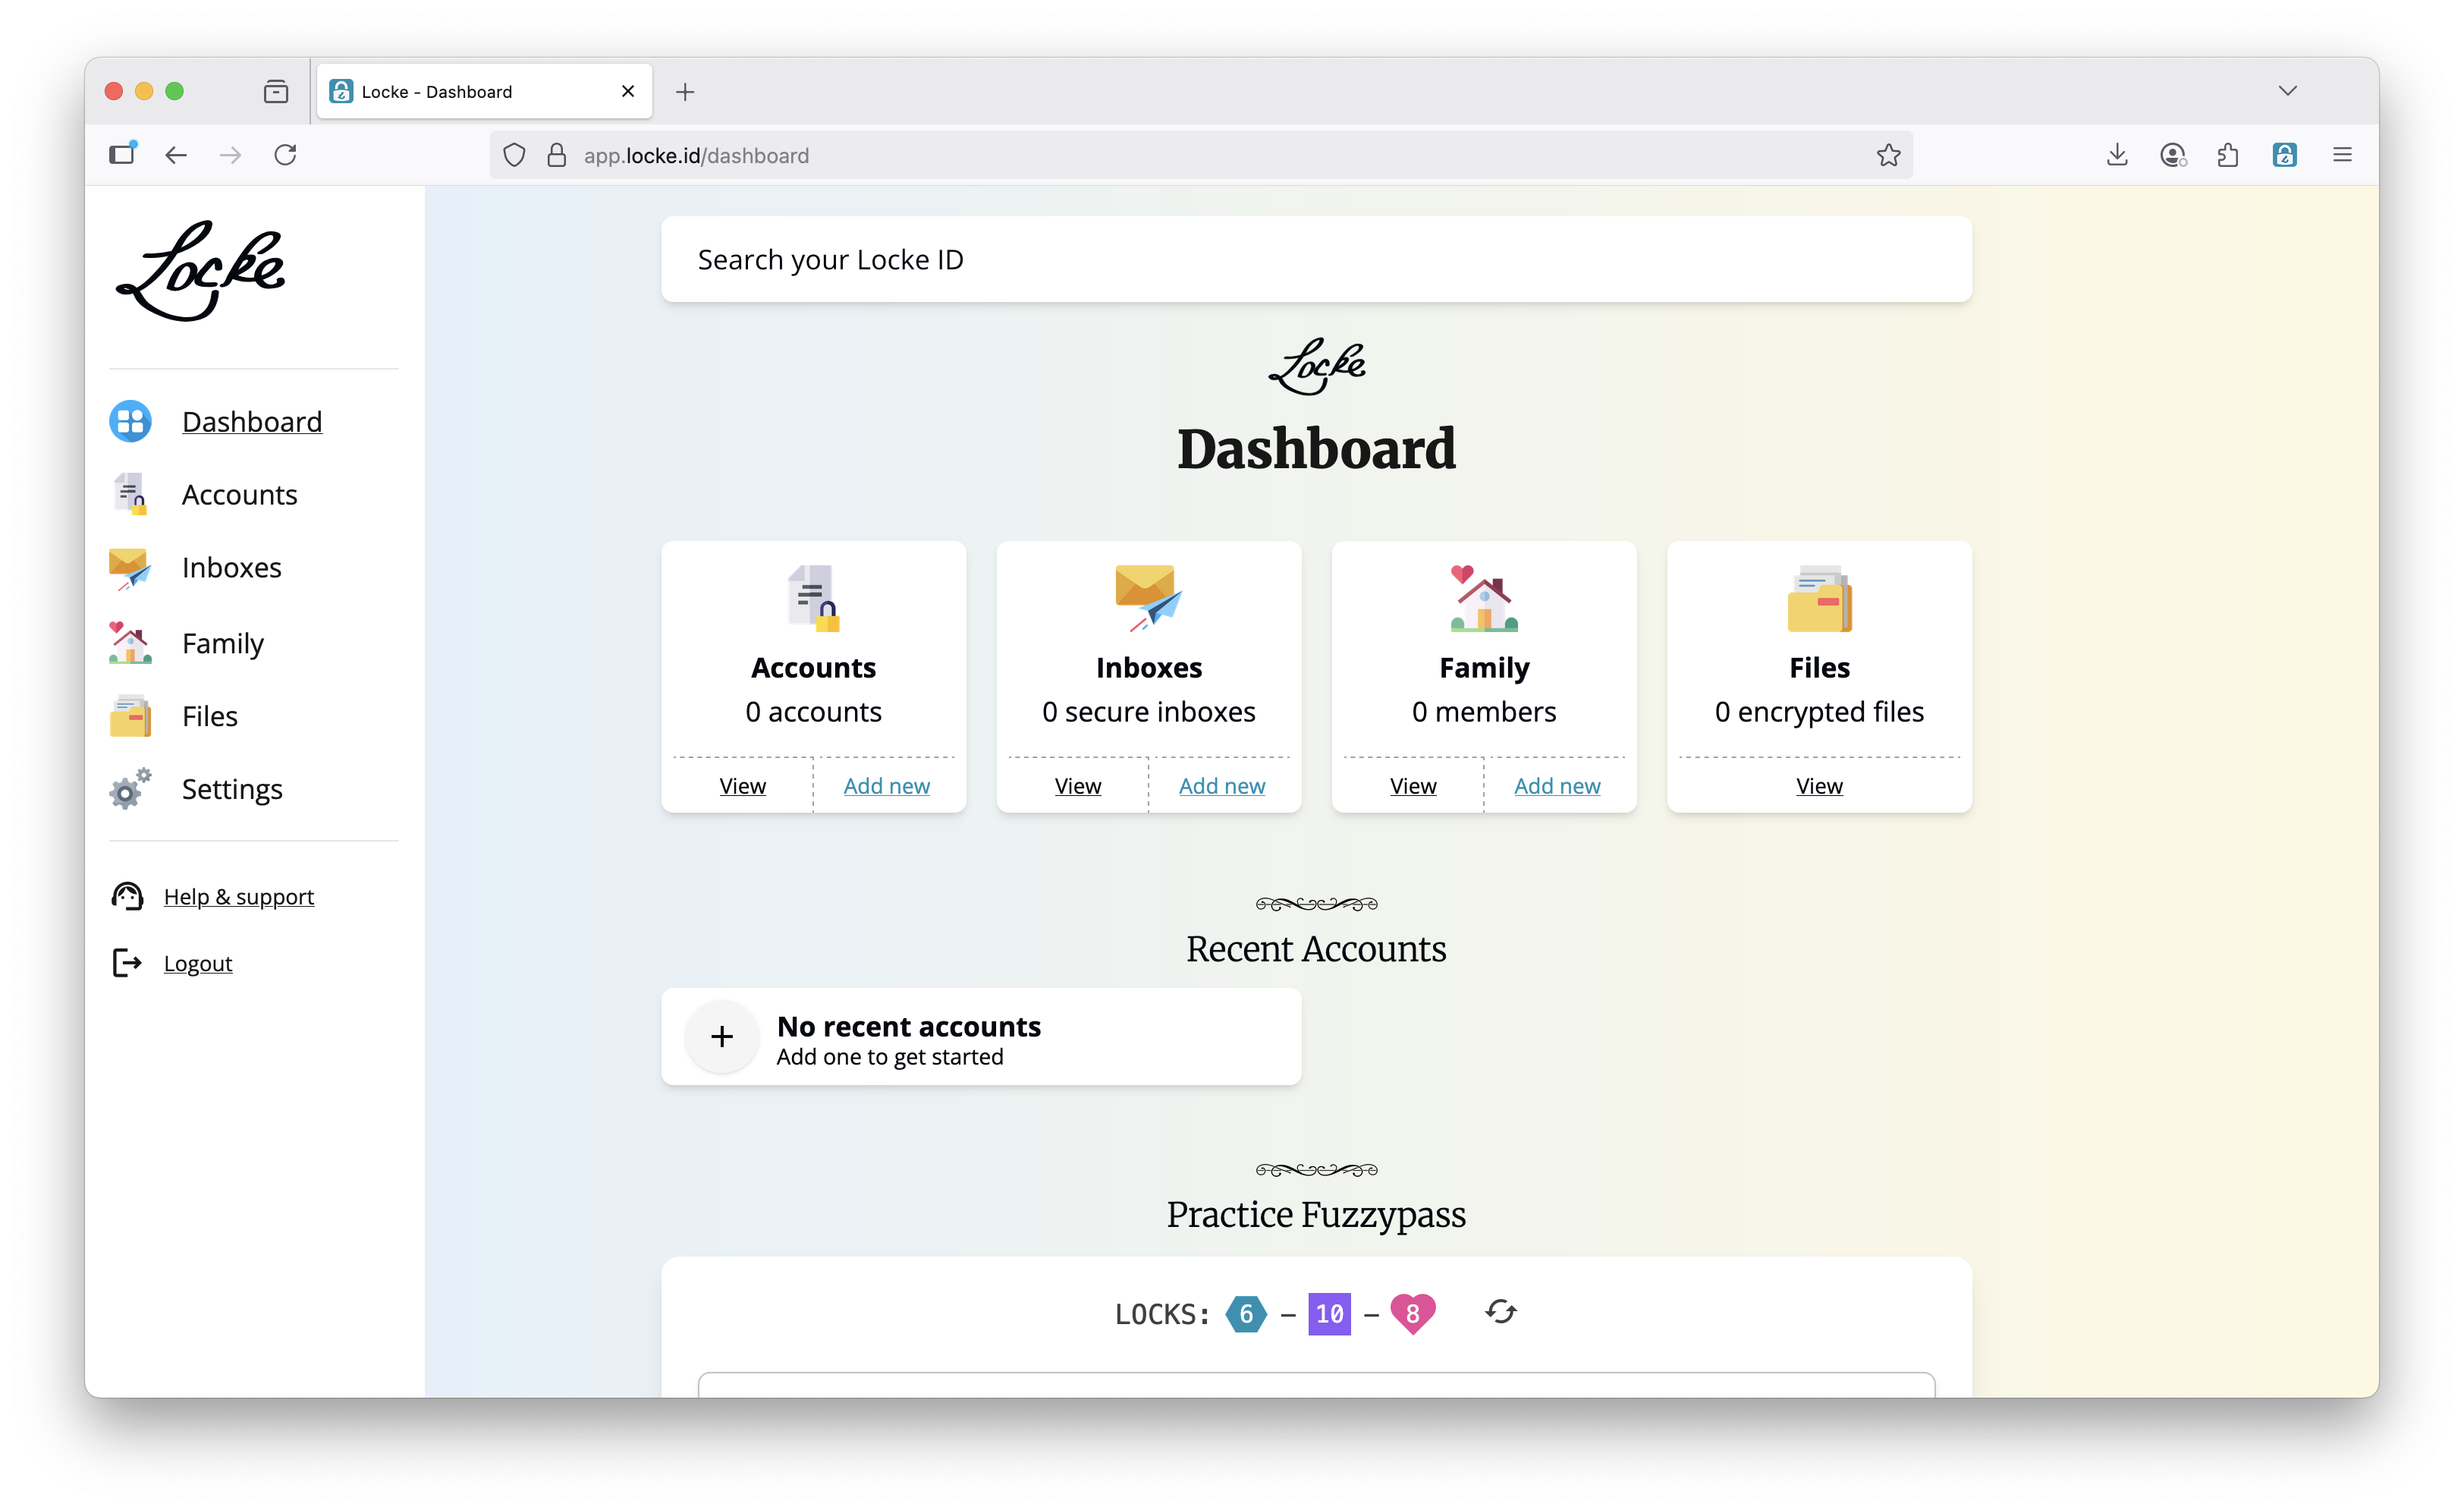
Task: Focus the Search your Locke ID field
Action: pos(1315,260)
